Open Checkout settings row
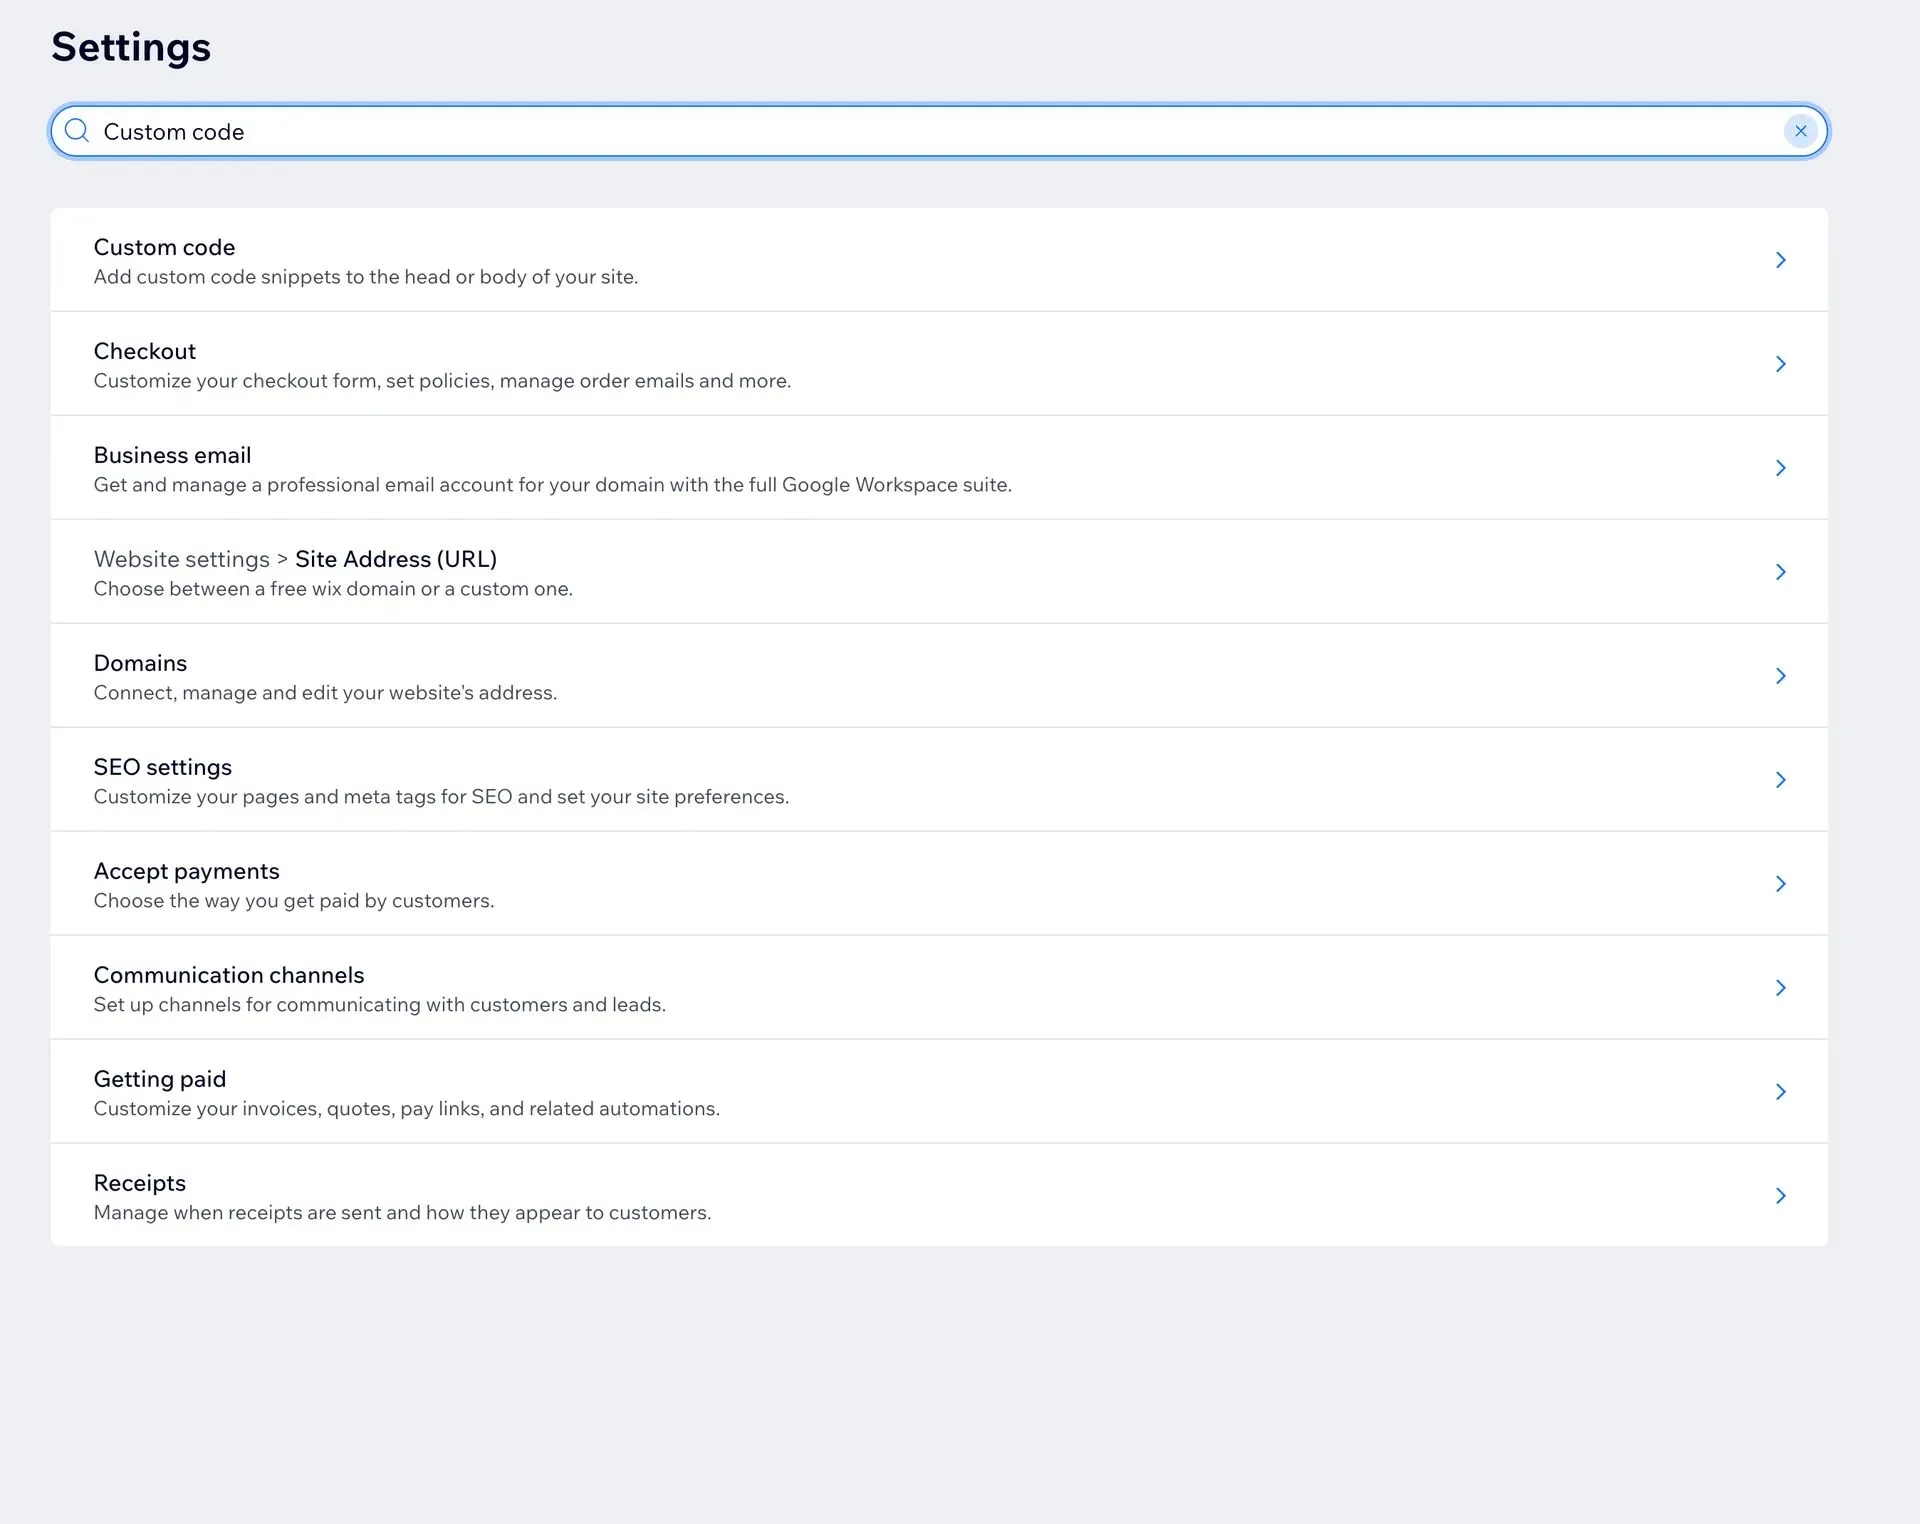The height and width of the screenshot is (1524, 1920). coord(145,351)
